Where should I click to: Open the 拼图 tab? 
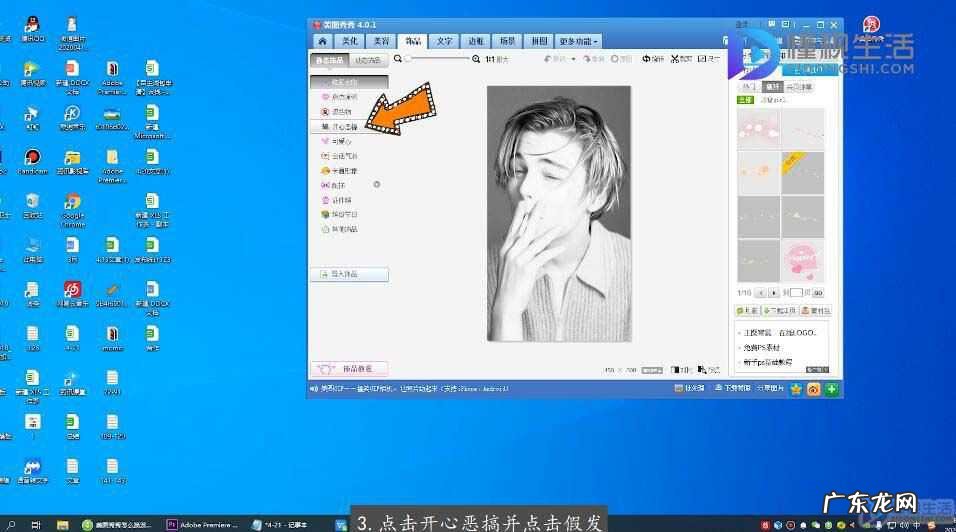click(539, 41)
